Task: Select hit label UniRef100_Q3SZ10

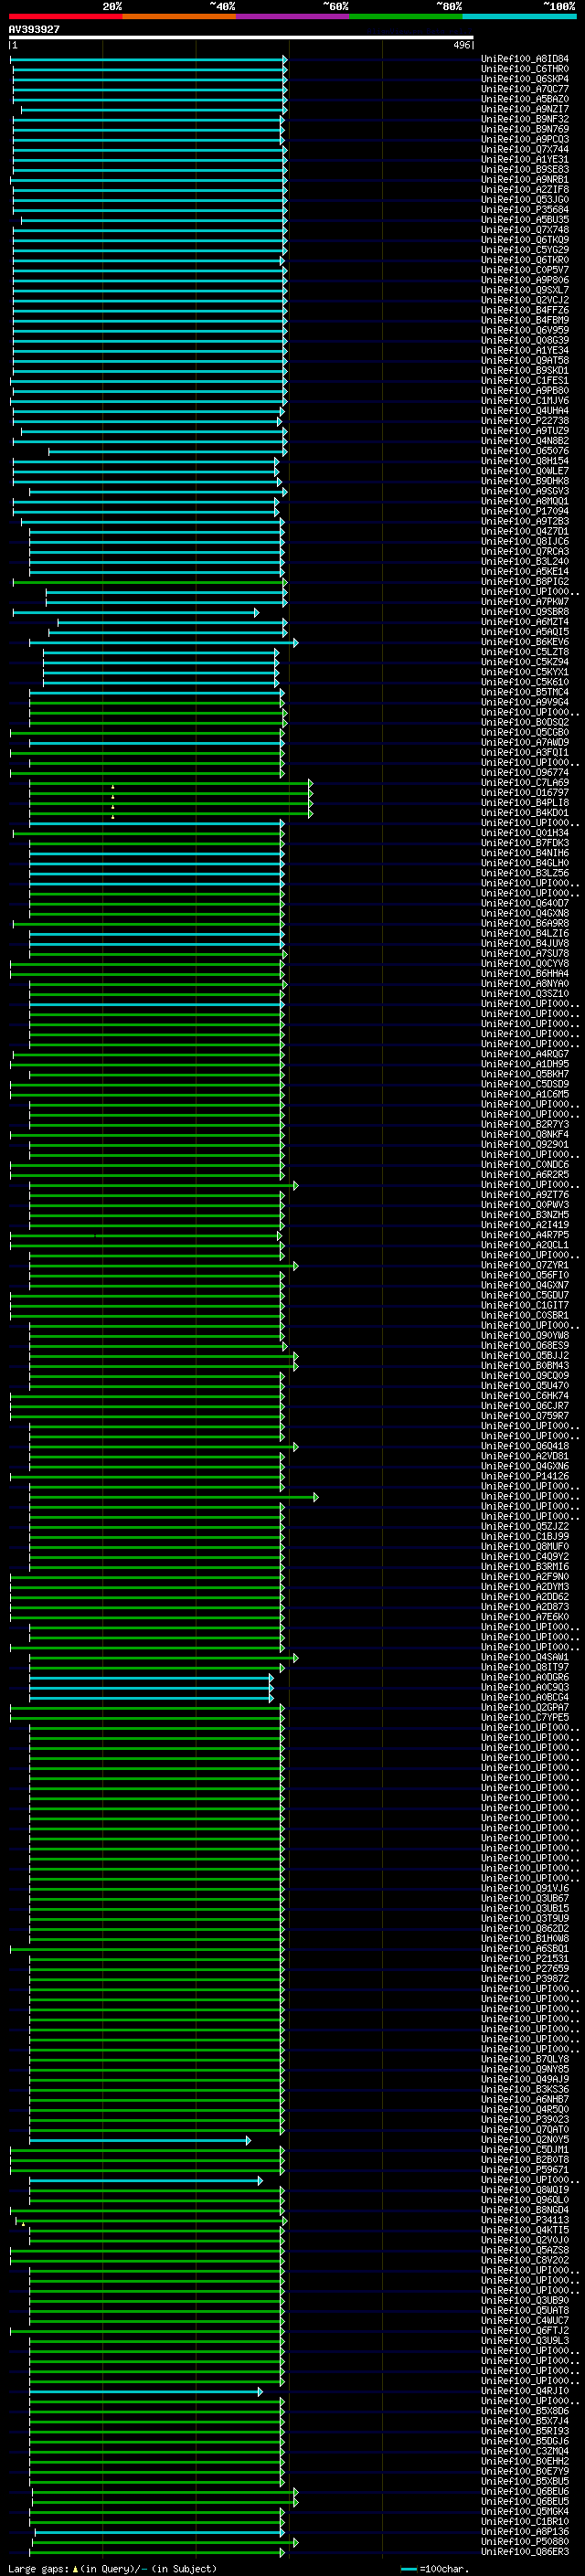Action: [x=525, y=993]
